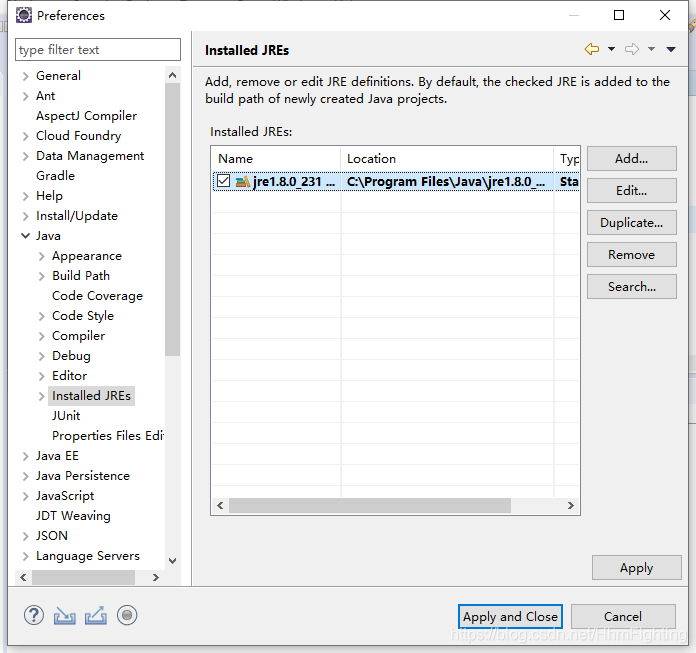Screen dimensions: 696x653
Task: Collapse the Java tree node
Action: 26,236
